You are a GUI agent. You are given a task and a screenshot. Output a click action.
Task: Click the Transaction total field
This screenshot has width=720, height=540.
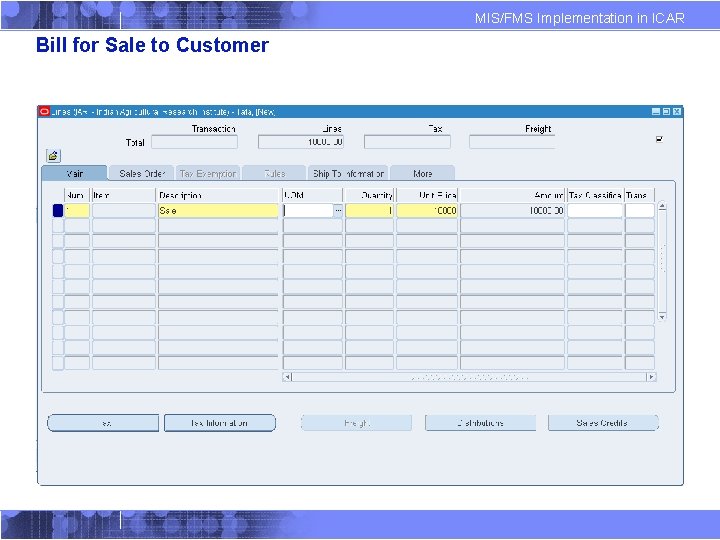click(194, 142)
